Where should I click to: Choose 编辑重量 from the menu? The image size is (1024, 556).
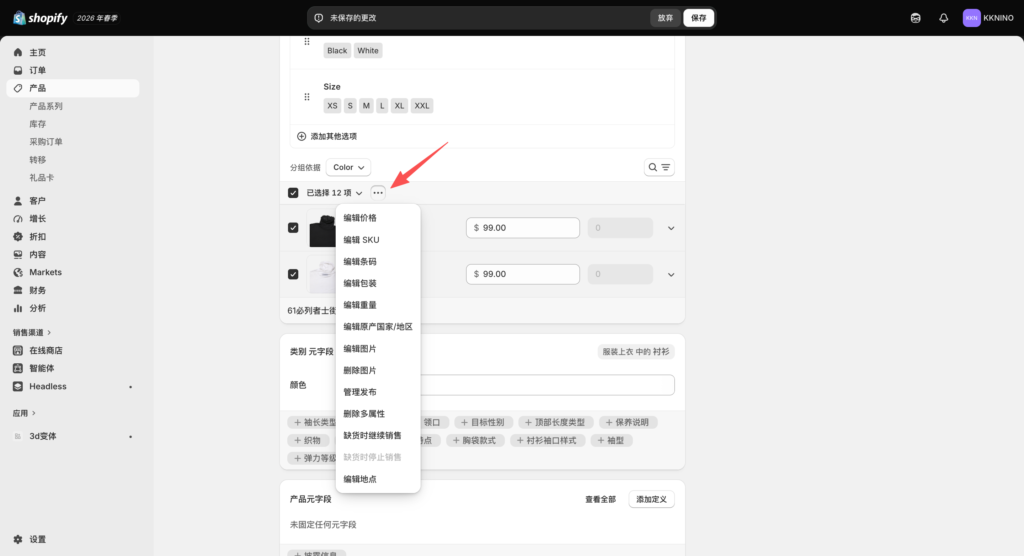click(377, 305)
